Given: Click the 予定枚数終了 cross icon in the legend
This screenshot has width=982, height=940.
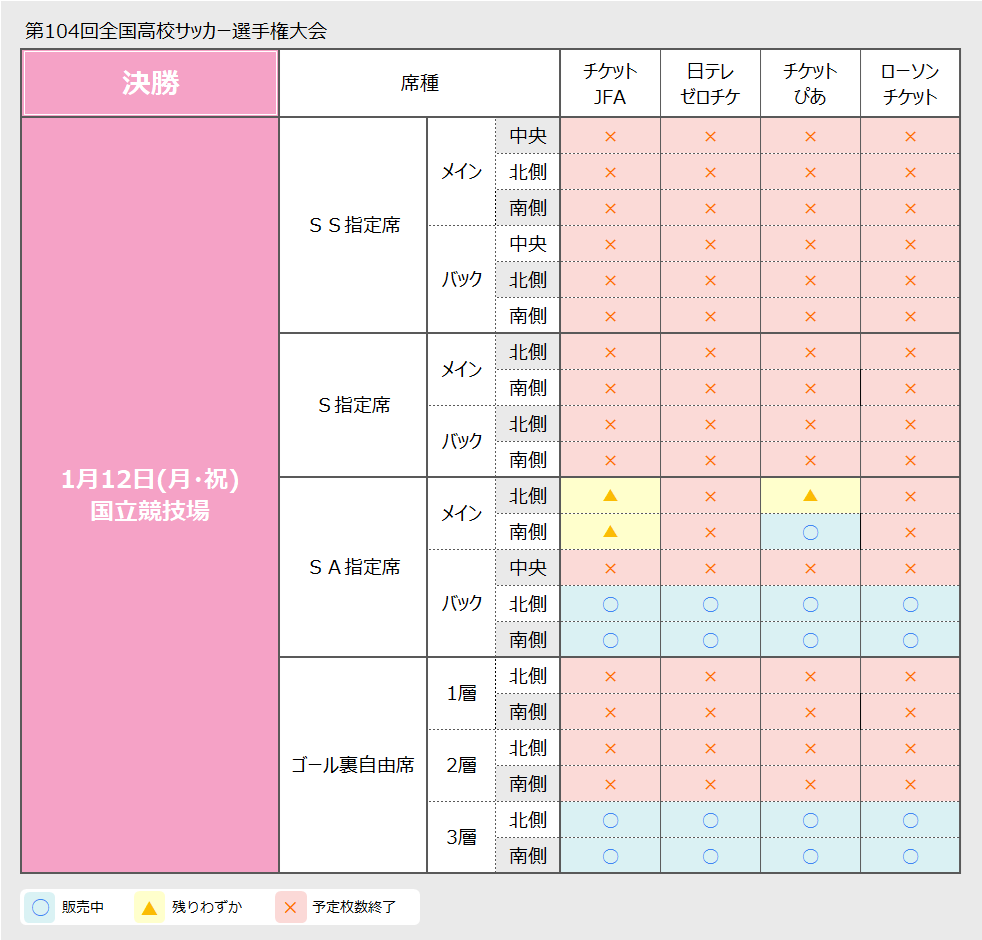Looking at the screenshot, I should (290, 908).
